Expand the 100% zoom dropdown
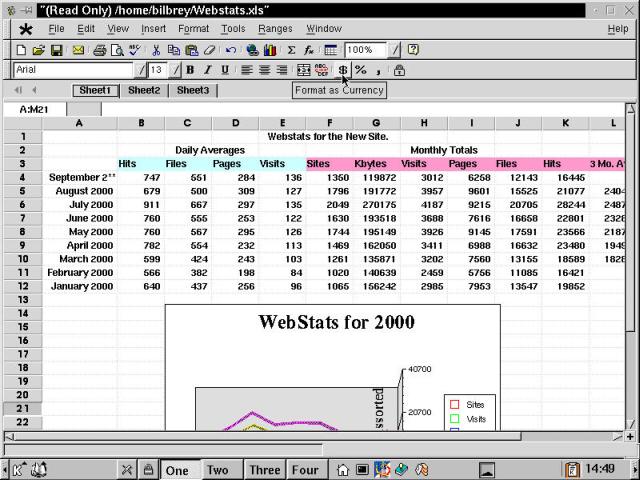 click(395, 50)
